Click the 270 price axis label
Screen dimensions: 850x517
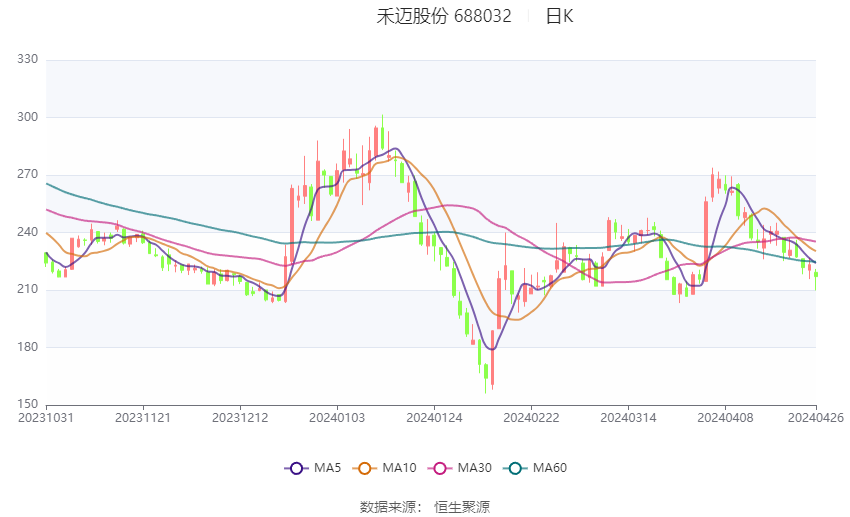tap(28, 175)
